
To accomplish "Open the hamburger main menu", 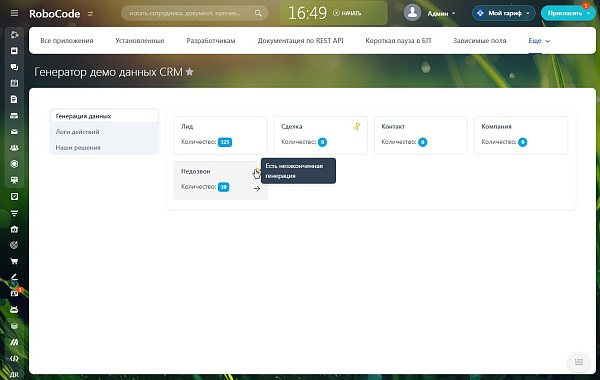I will point(14,13).
